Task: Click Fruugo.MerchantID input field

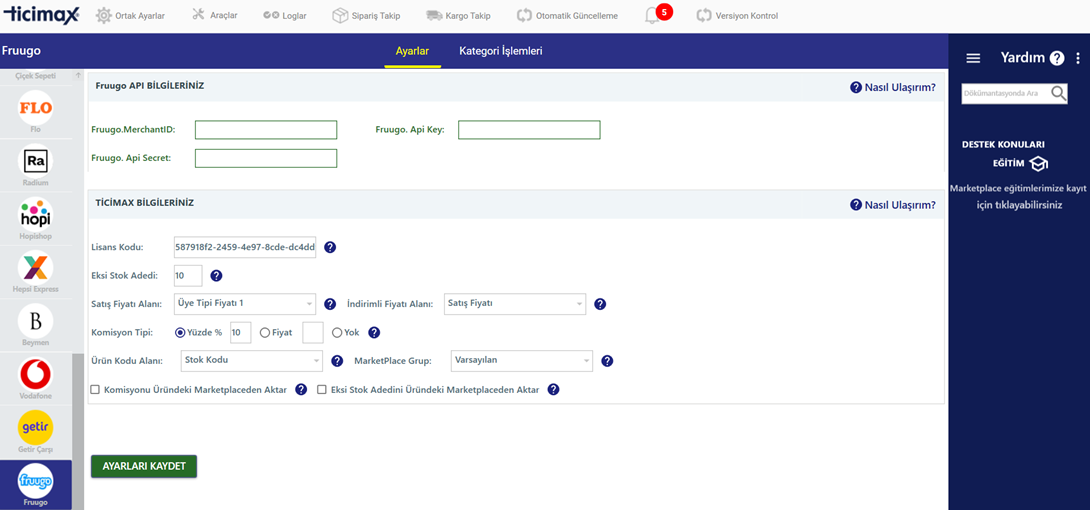Action: (x=266, y=130)
